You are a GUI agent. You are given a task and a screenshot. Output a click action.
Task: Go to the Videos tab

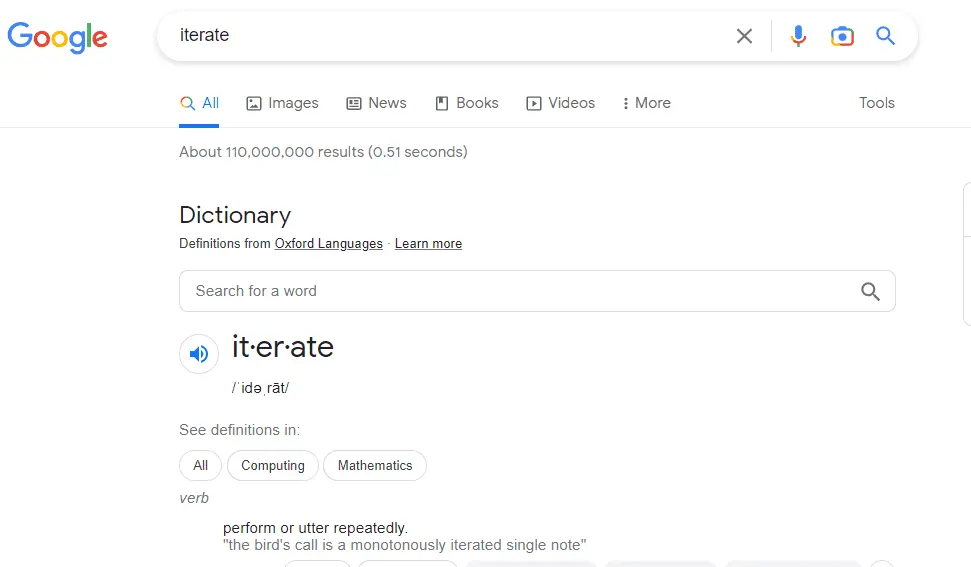(x=561, y=103)
